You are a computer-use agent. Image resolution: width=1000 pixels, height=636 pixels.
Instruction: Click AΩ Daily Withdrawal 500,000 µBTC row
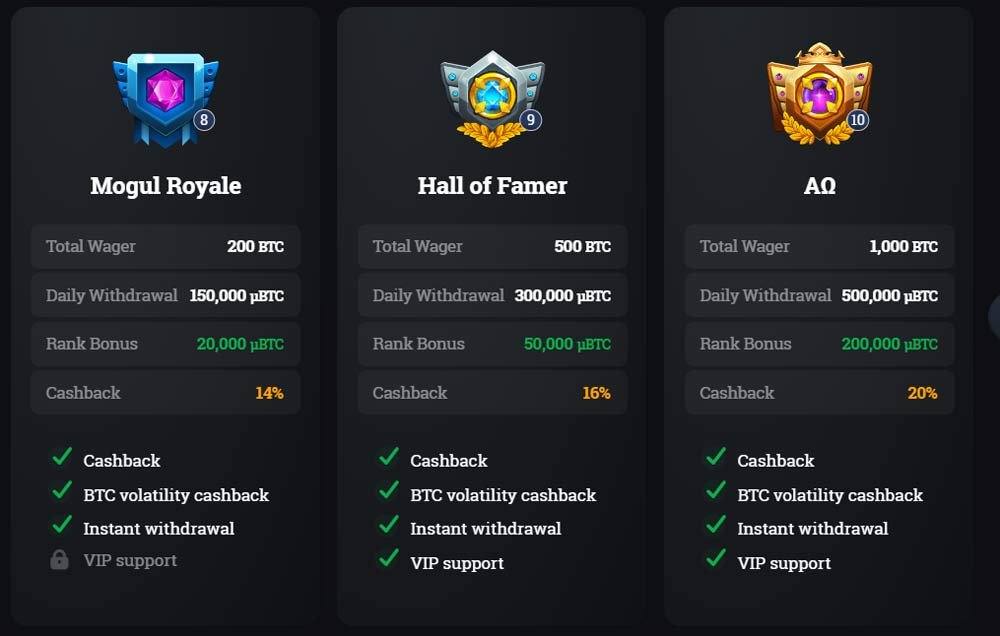tap(820, 295)
